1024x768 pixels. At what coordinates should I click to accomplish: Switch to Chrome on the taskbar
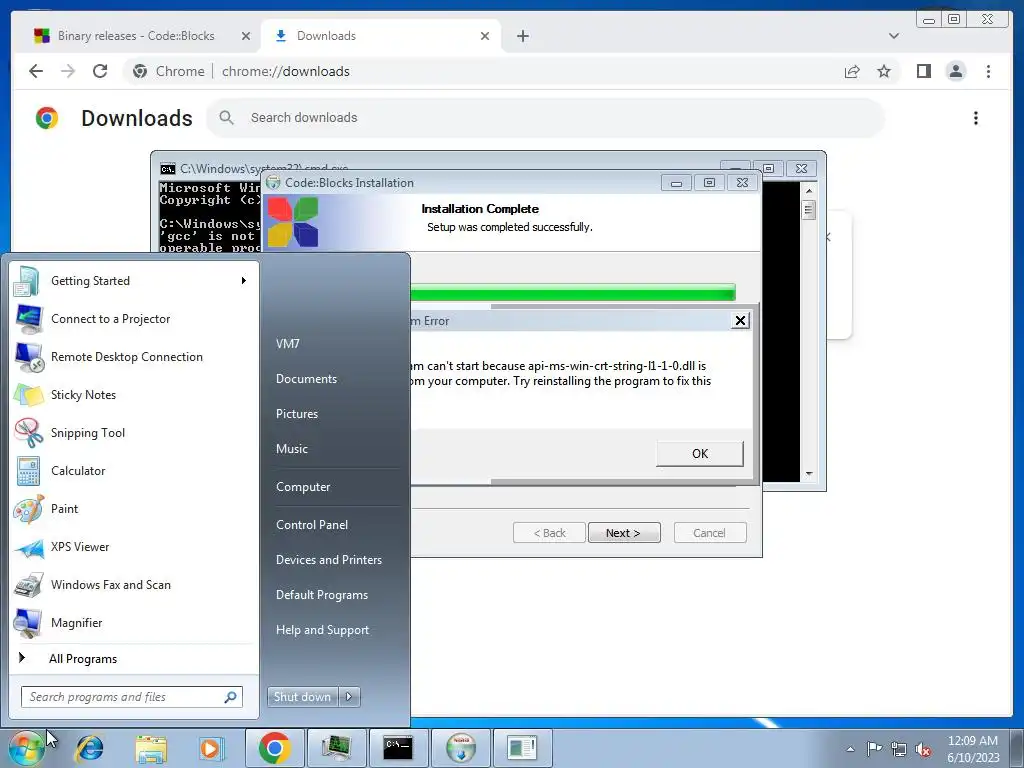point(274,748)
